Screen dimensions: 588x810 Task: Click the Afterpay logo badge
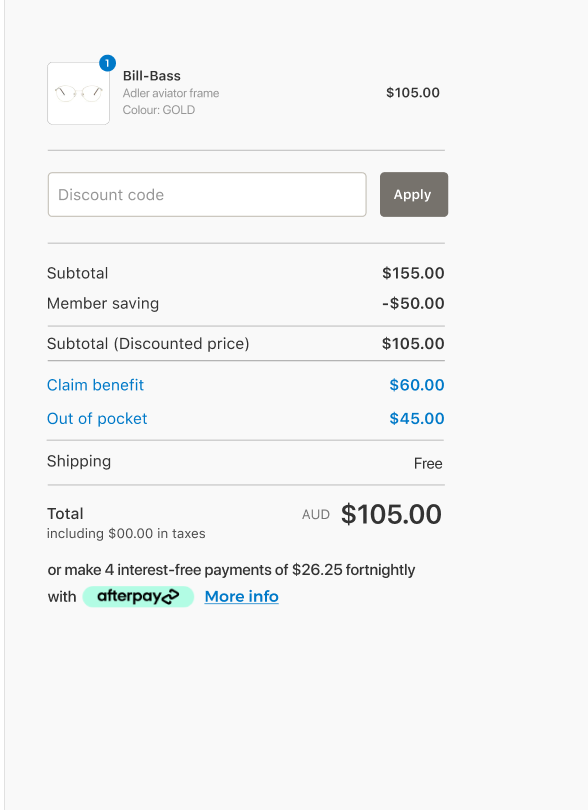138,597
